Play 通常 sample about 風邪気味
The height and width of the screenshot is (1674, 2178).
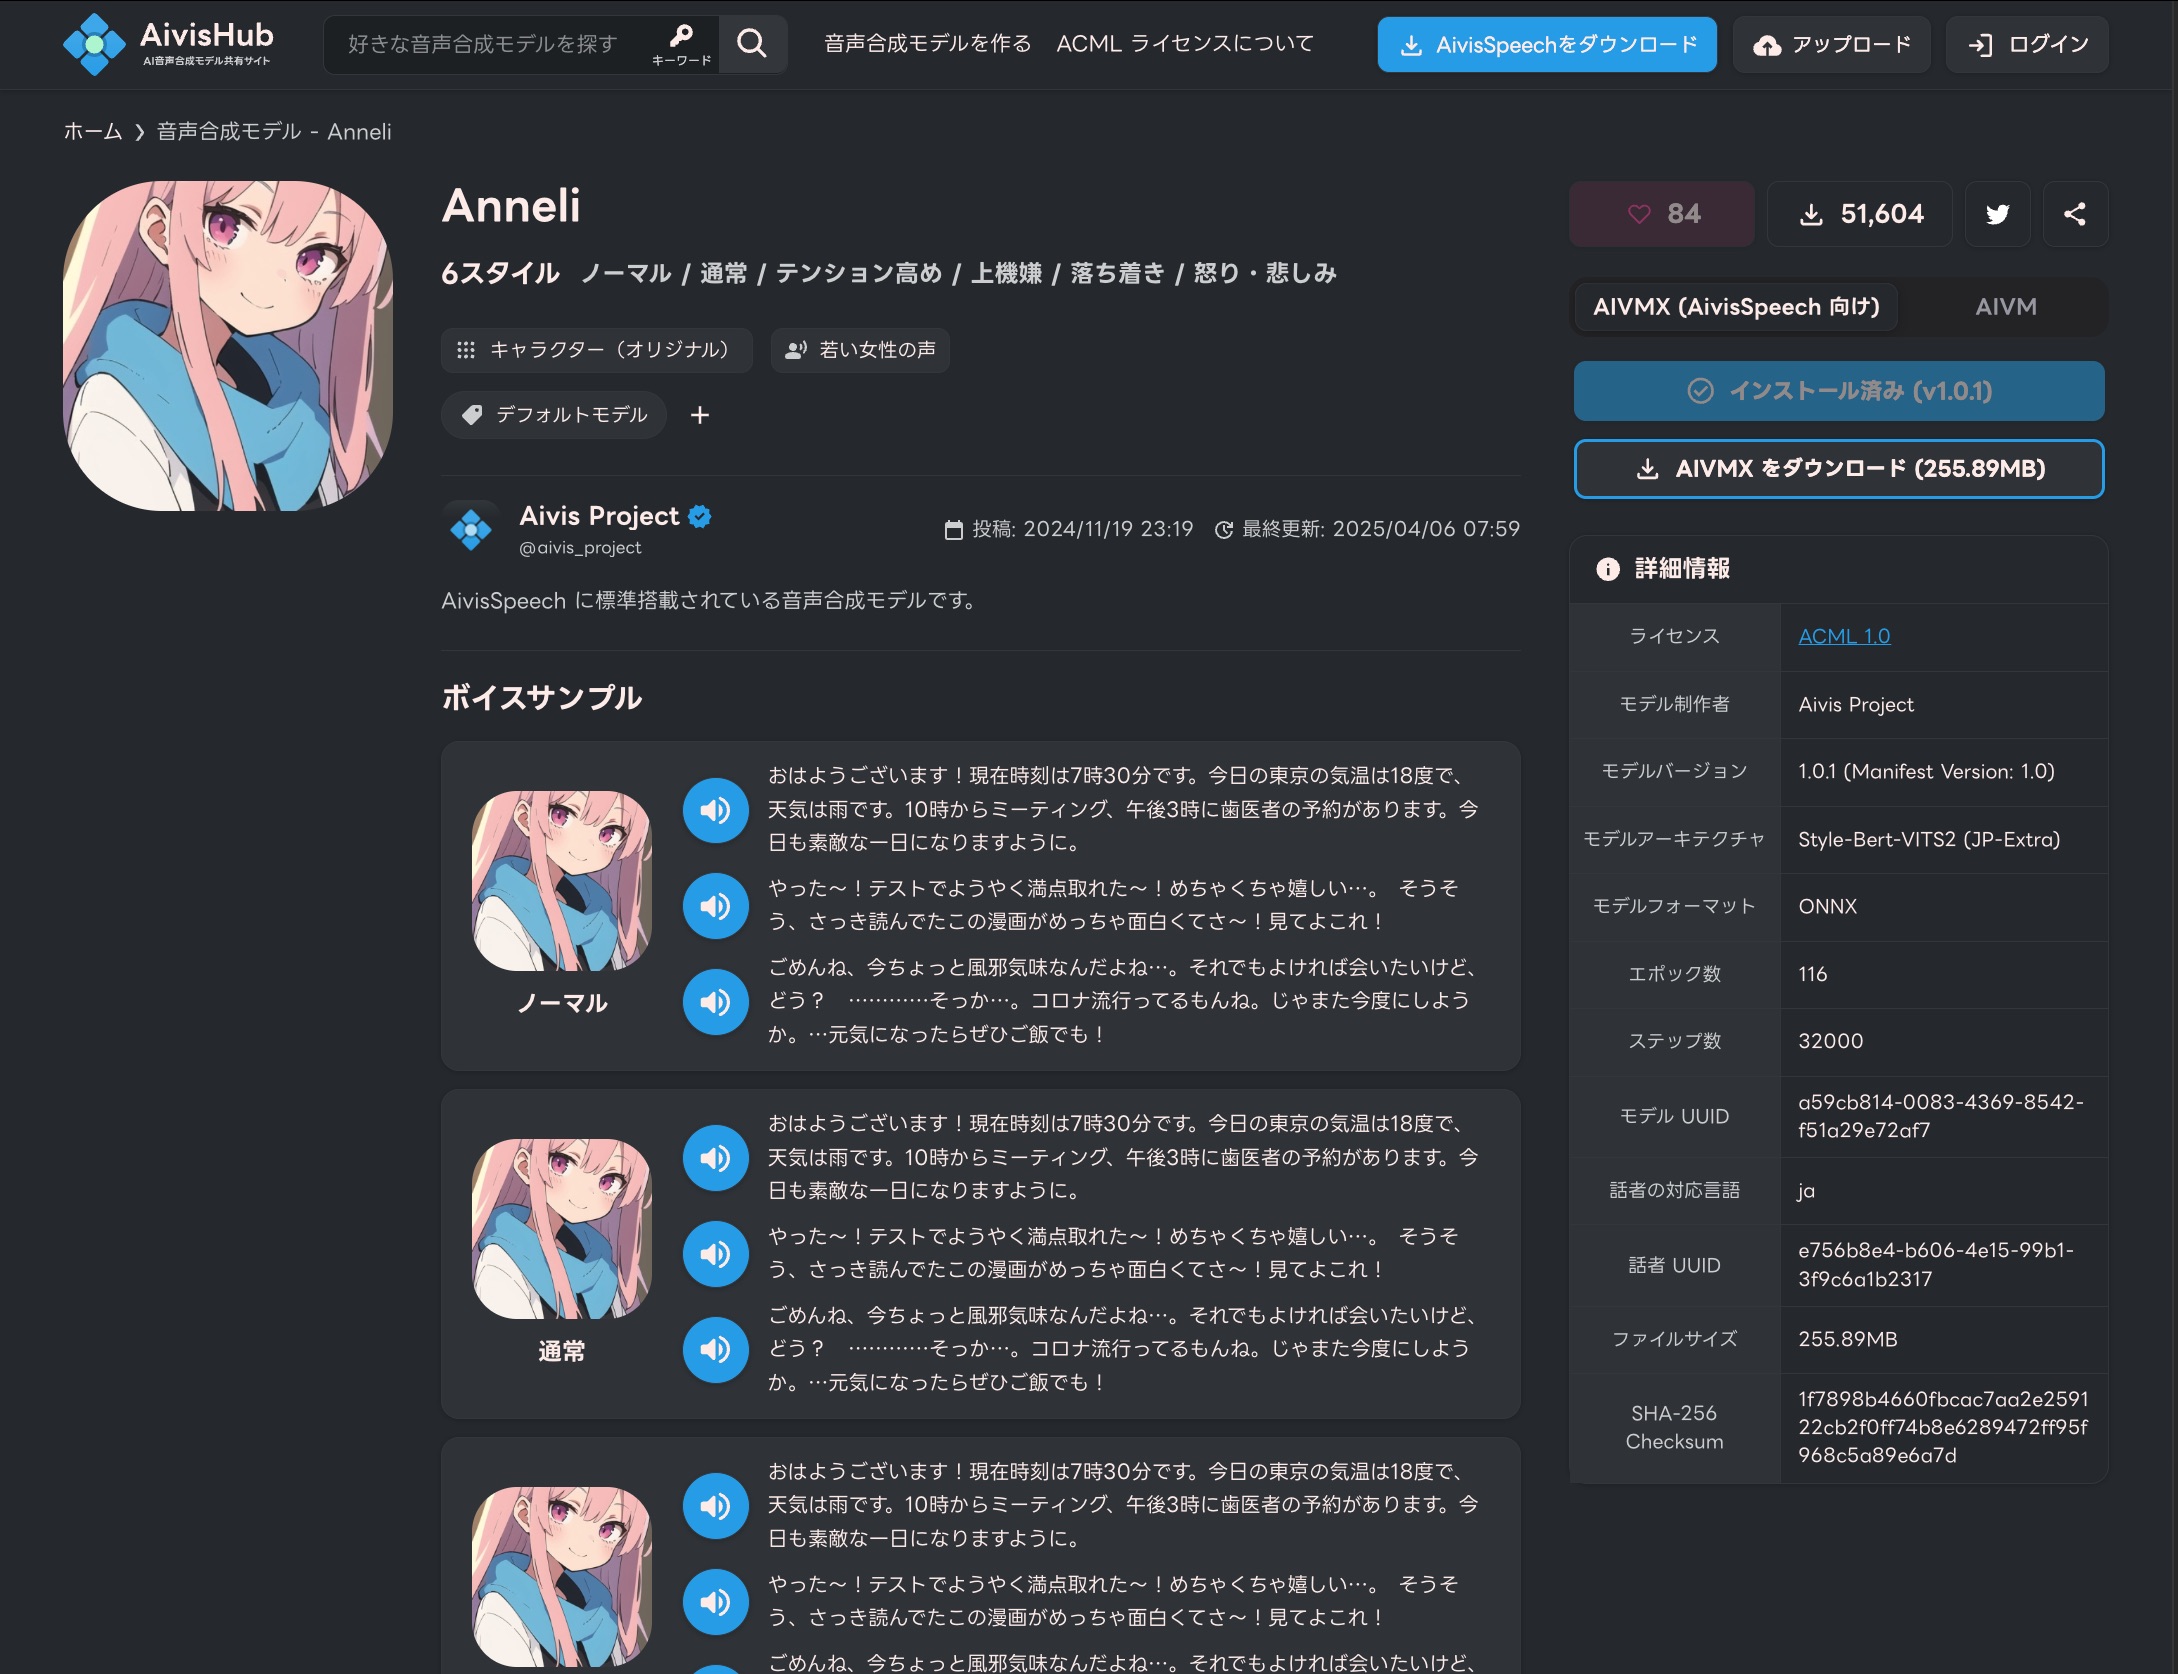(x=716, y=1349)
